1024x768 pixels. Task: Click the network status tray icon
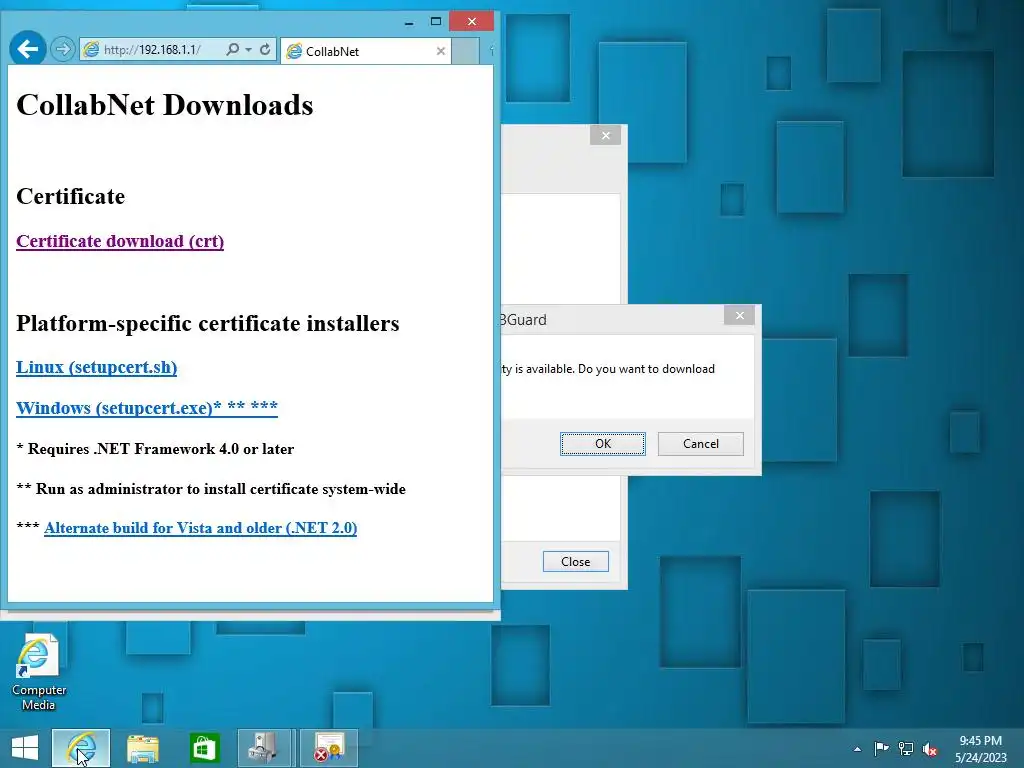906,749
